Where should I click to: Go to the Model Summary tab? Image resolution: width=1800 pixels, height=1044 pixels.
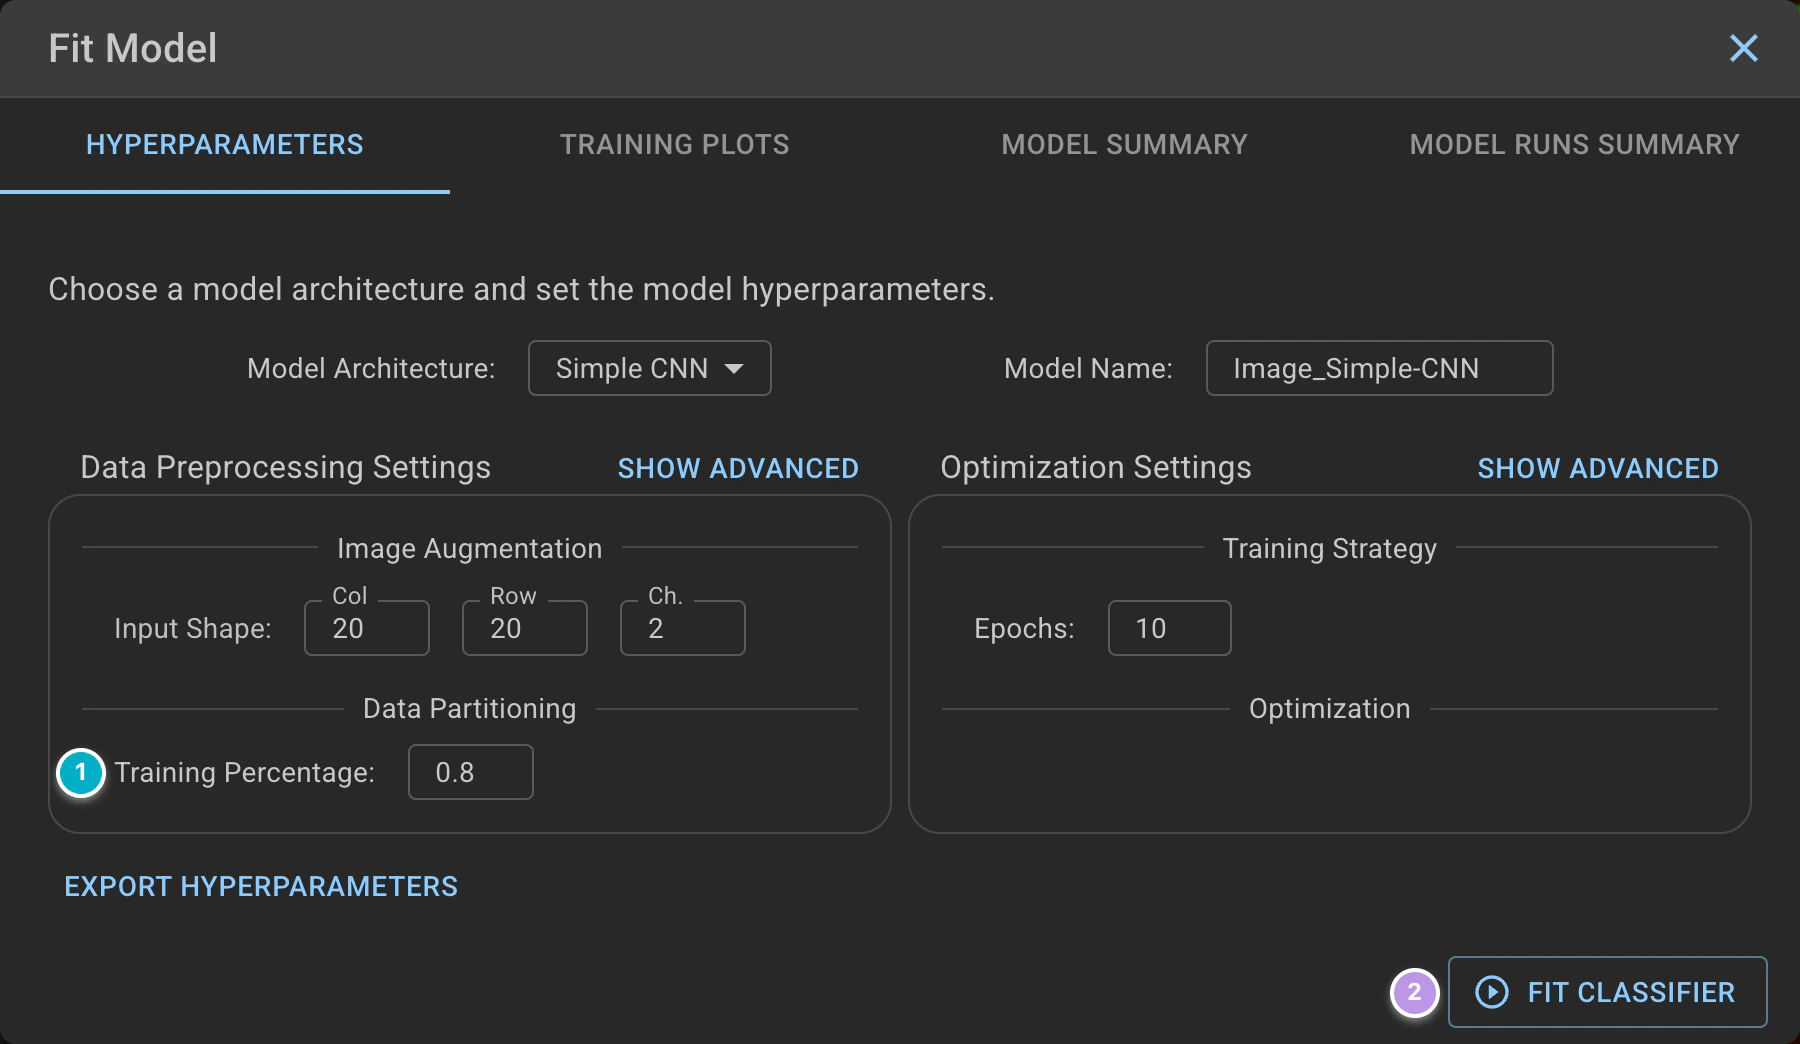(x=1125, y=144)
